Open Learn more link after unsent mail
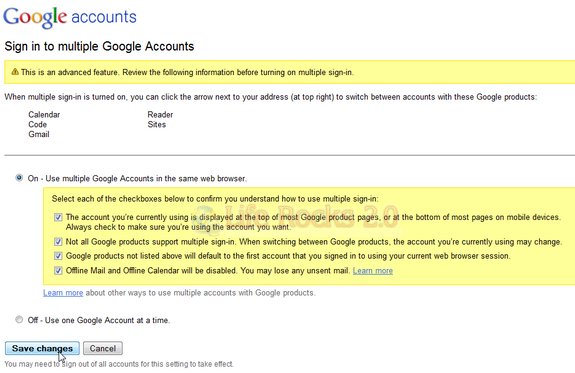Screen dimensions: 575x373 point(373,271)
